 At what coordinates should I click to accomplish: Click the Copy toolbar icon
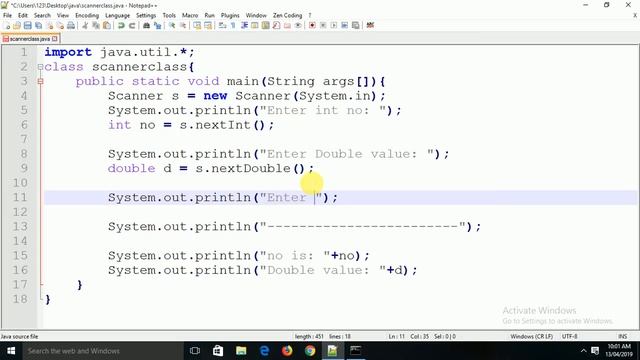coord(96,25)
